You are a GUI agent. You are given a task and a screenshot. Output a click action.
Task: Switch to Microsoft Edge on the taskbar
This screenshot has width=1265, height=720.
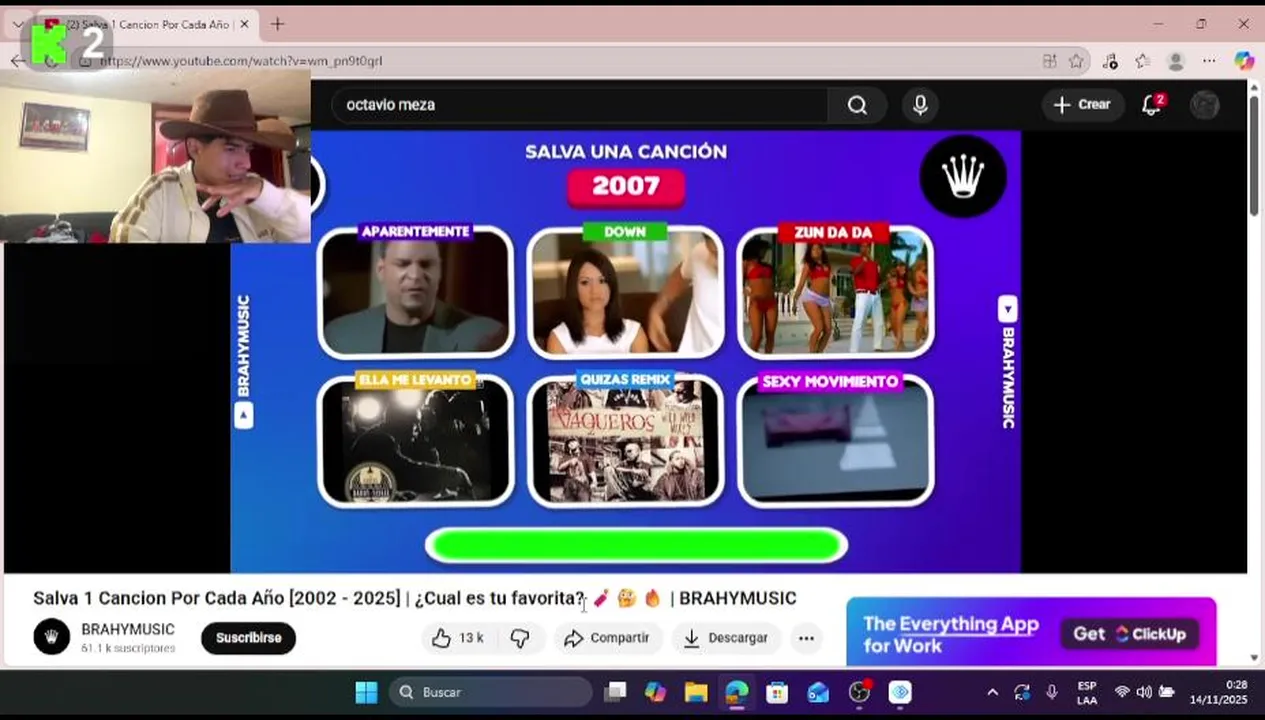click(737, 692)
